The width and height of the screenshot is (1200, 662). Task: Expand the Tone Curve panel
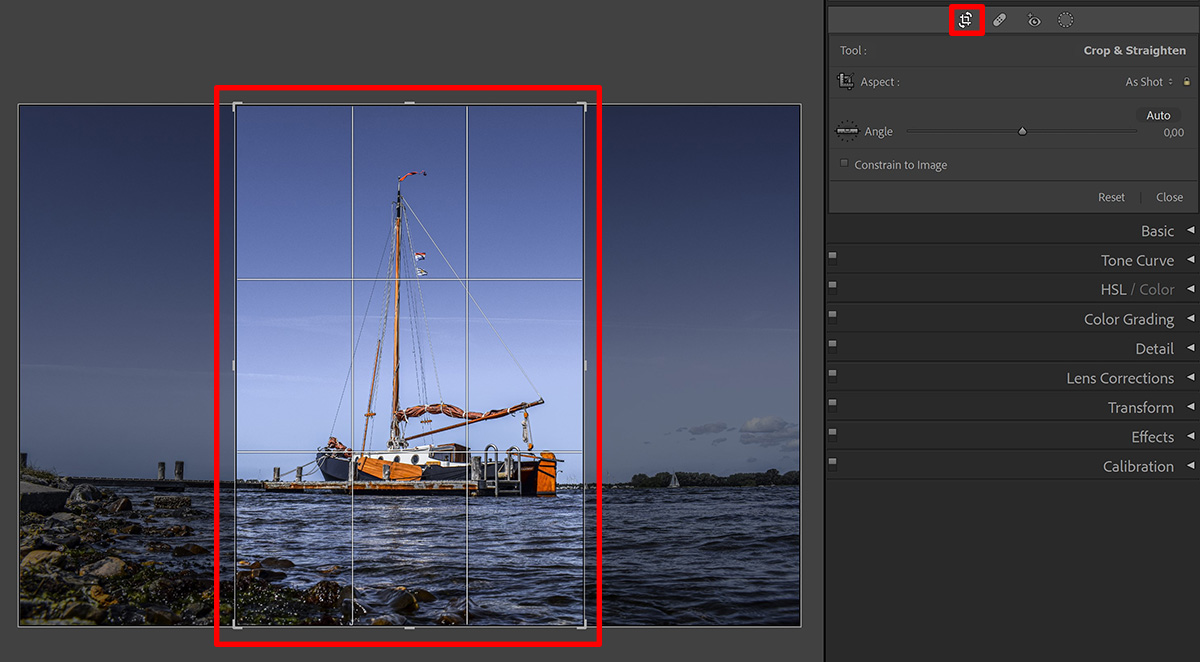[1137, 259]
